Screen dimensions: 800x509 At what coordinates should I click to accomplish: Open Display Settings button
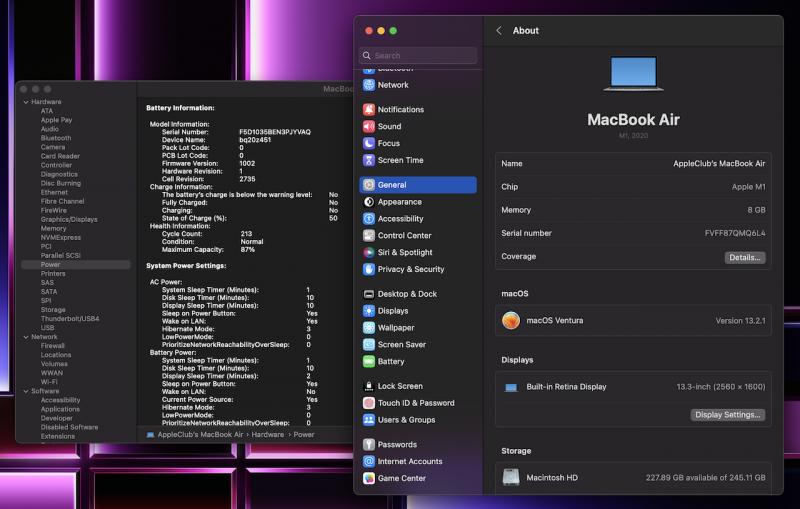click(x=728, y=415)
